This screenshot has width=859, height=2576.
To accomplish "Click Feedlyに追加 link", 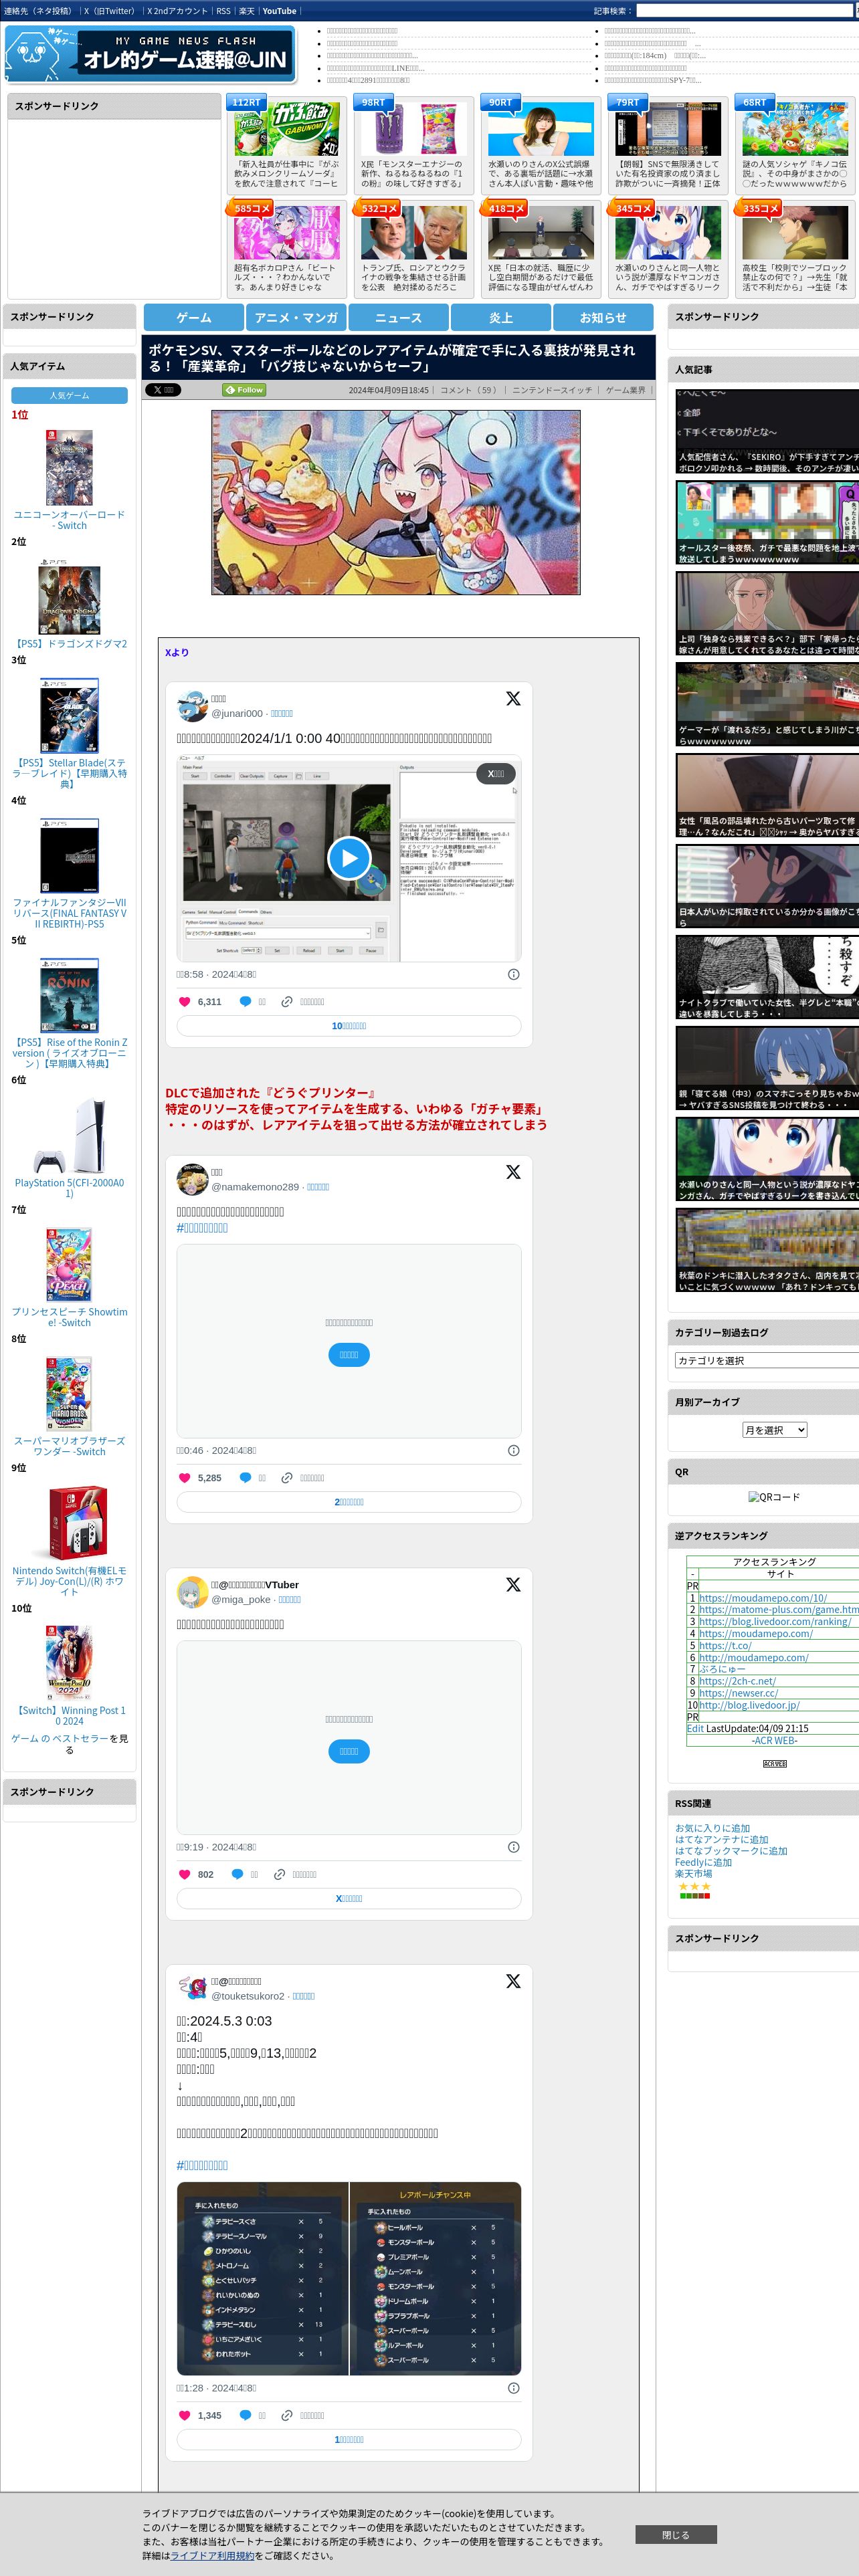I will pos(703,1862).
